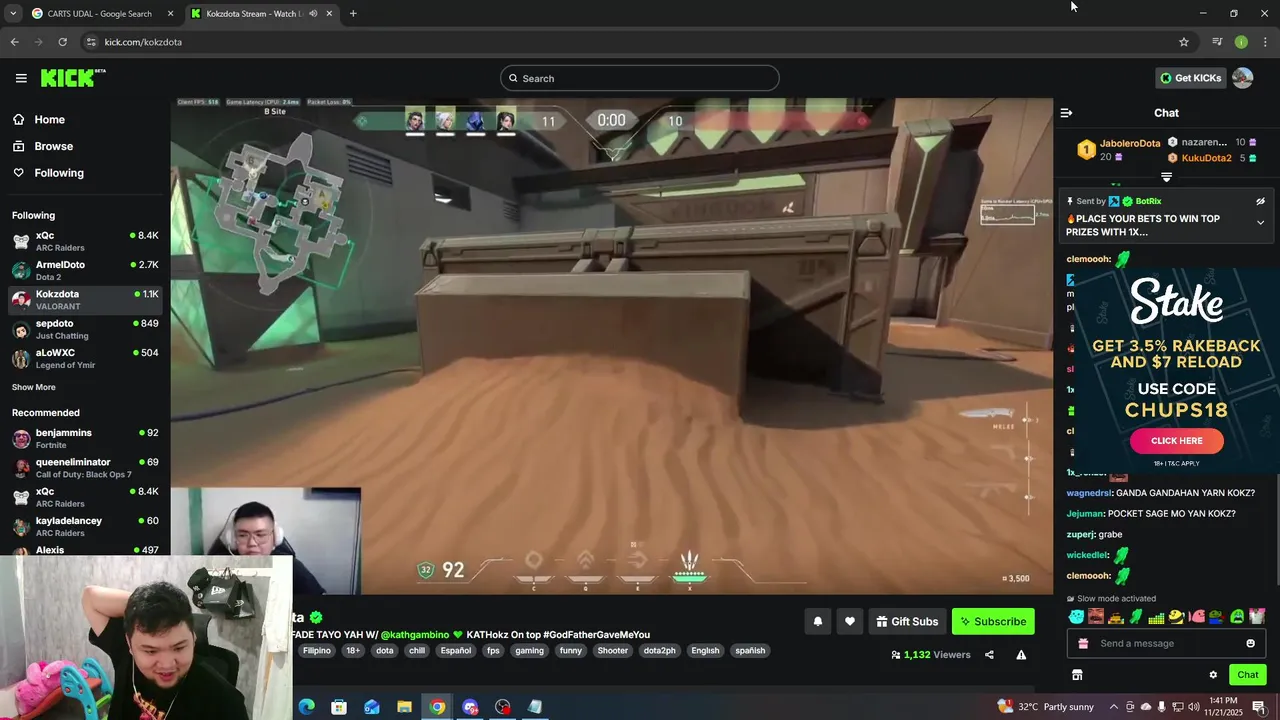
Task: Expand Show More followed channels
Action: tap(34, 387)
